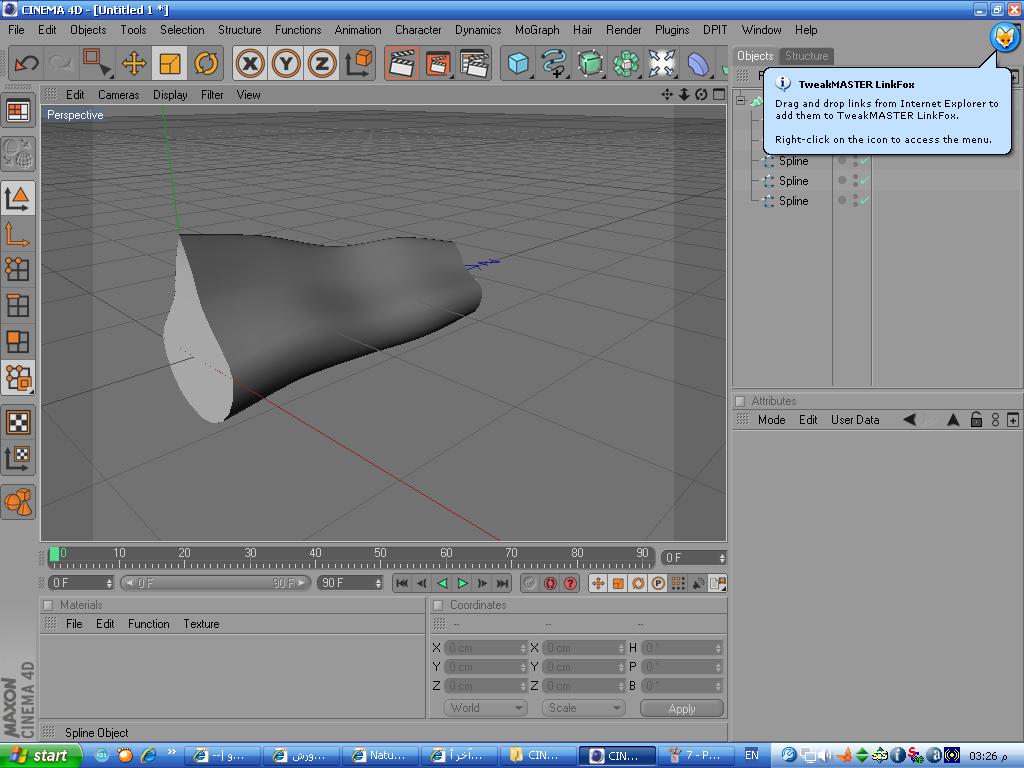Image resolution: width=1024 pixels, height=768 pixels.
Task: Switch to the Objects tab
Action: click(755, 56)
